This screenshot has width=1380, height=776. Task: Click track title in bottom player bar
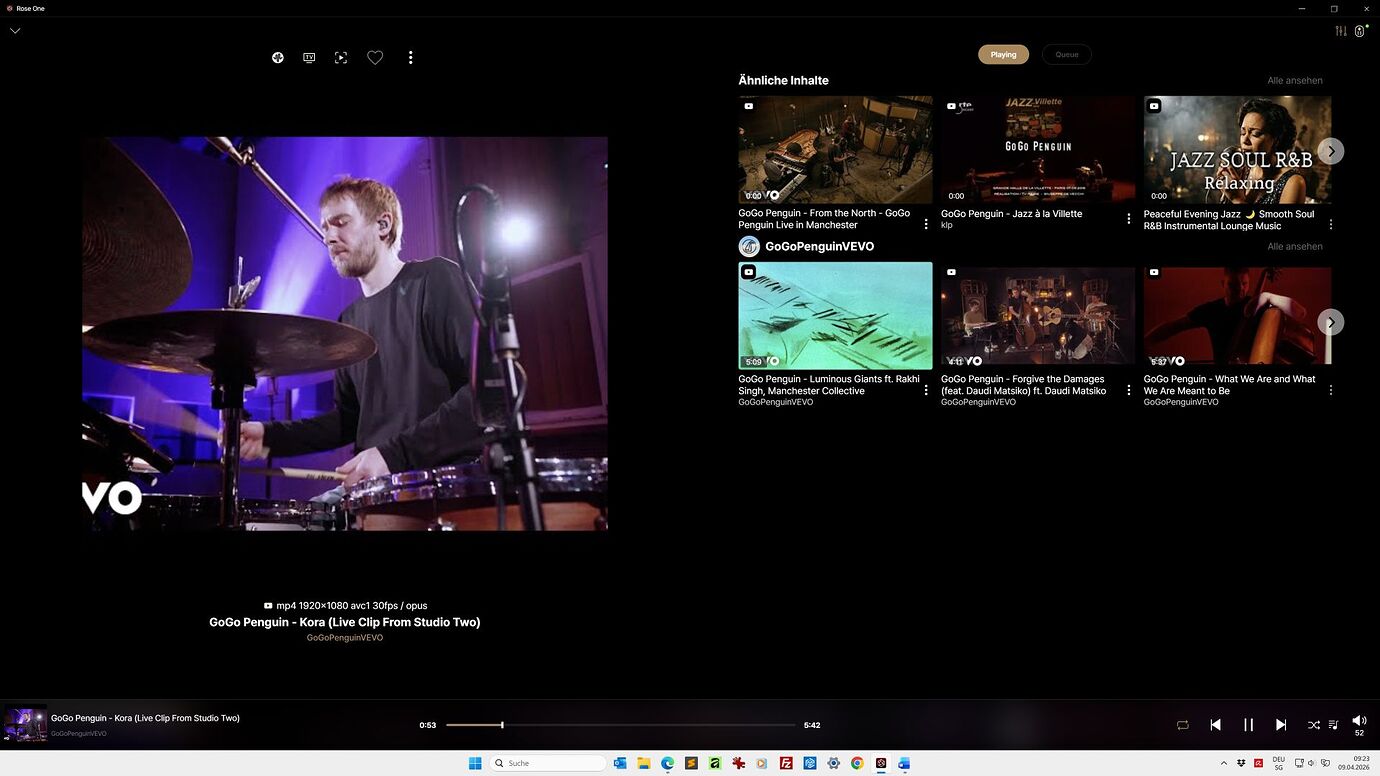(x=145, y=718)
